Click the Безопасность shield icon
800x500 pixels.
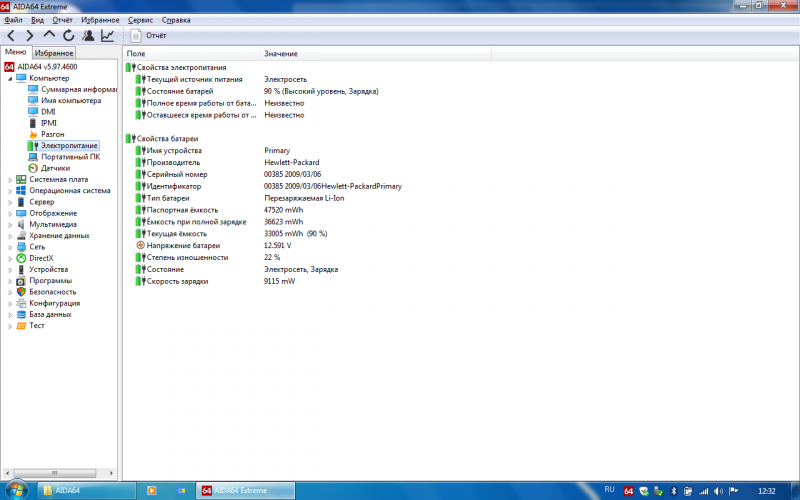21,292
